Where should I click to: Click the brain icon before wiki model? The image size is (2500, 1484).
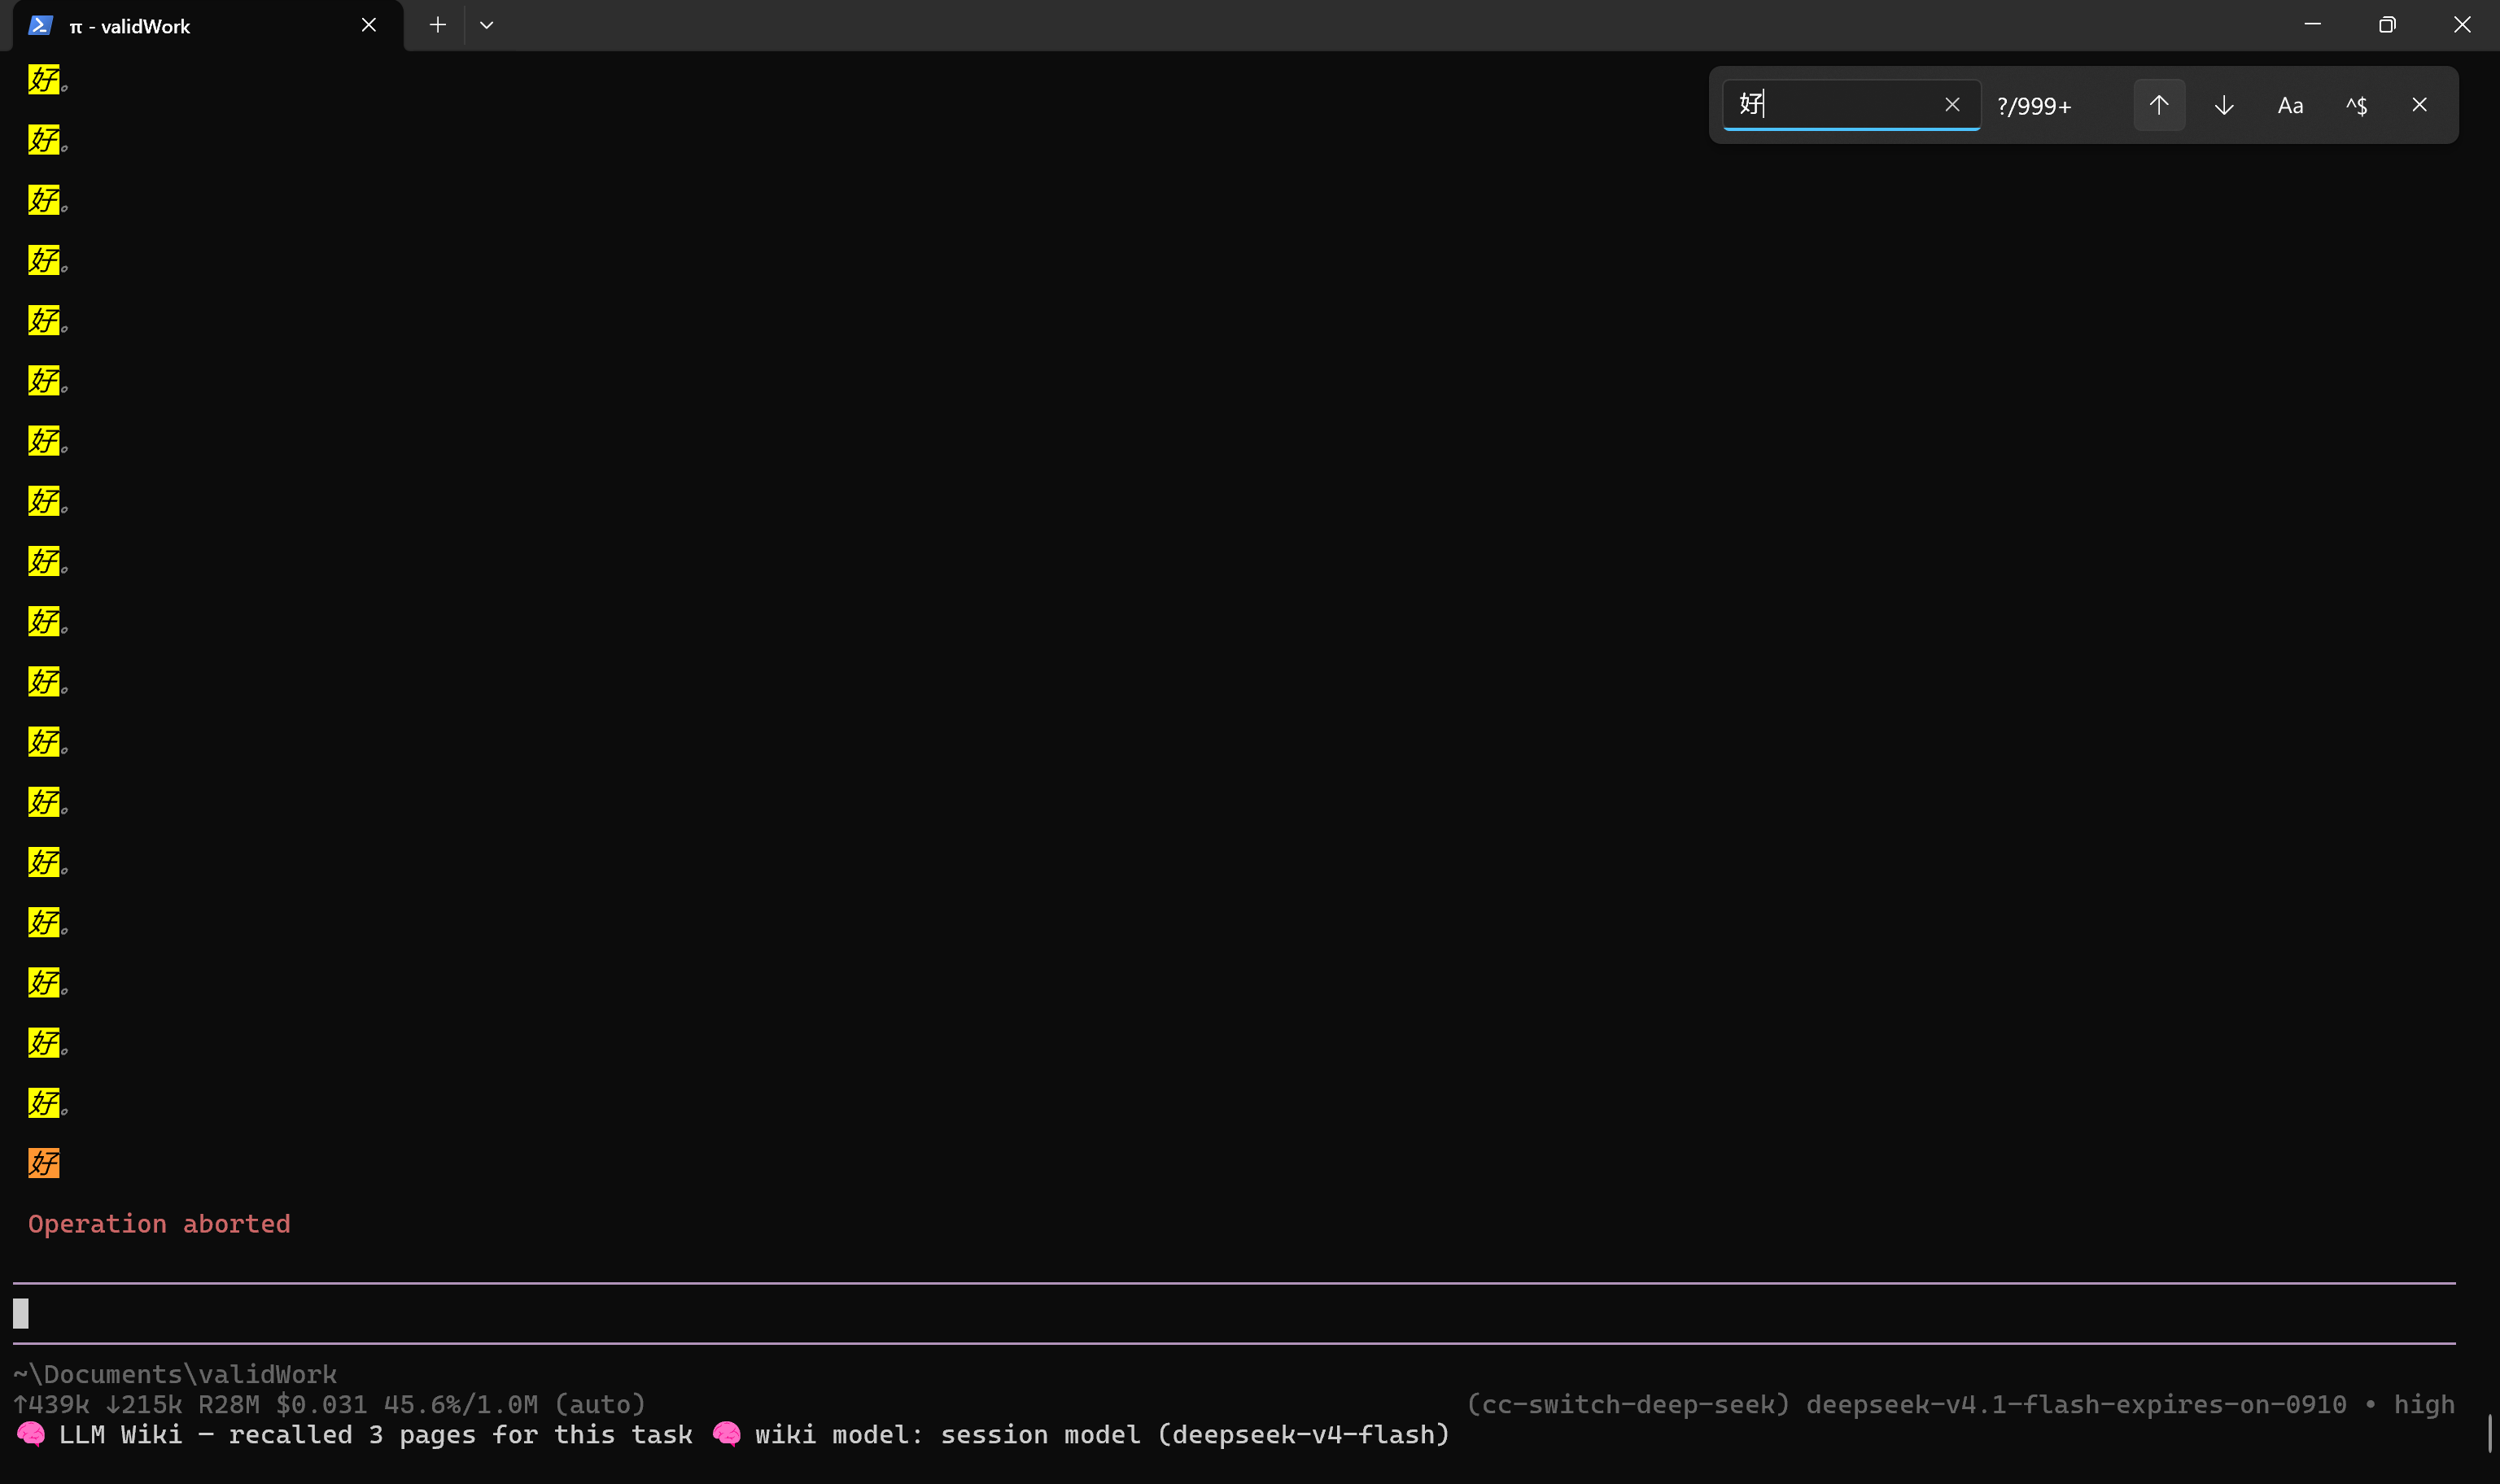point(726,1435)
